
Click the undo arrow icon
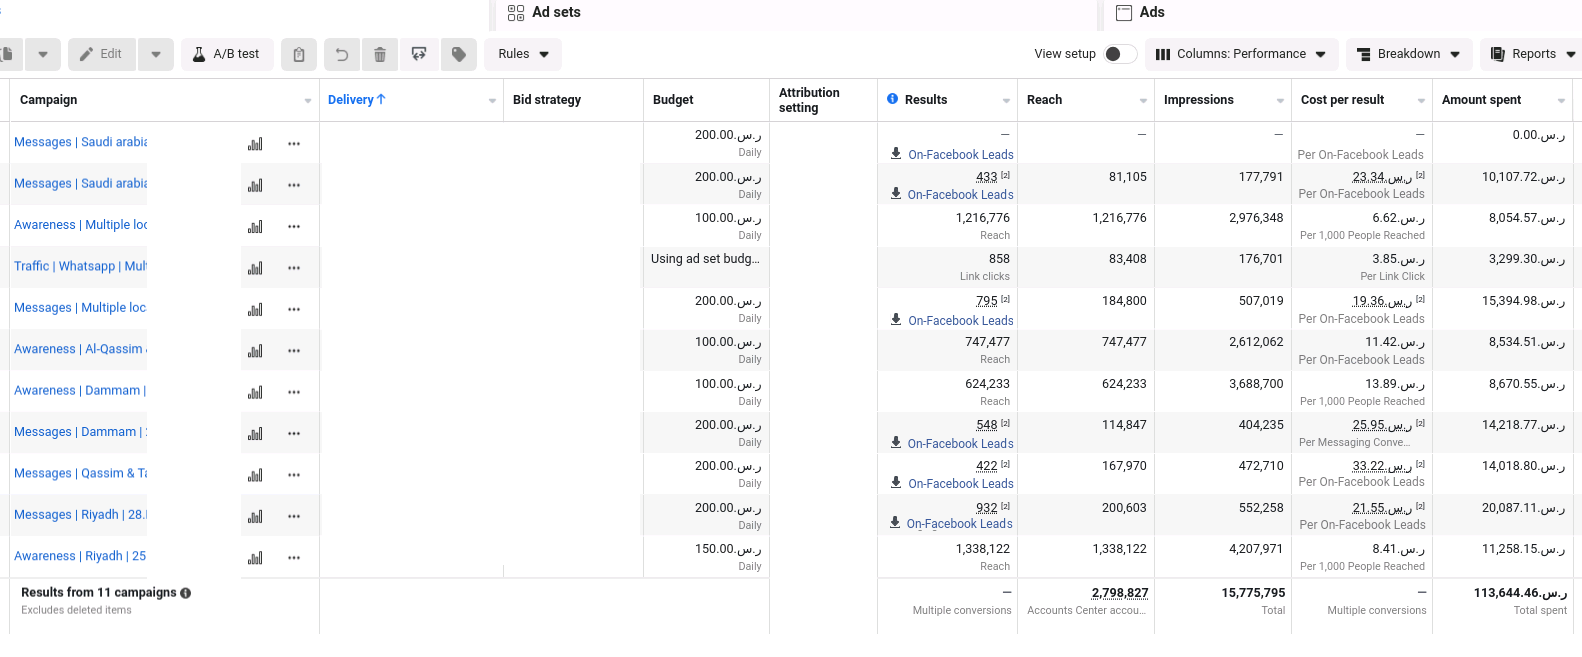[x=341, y=54]
